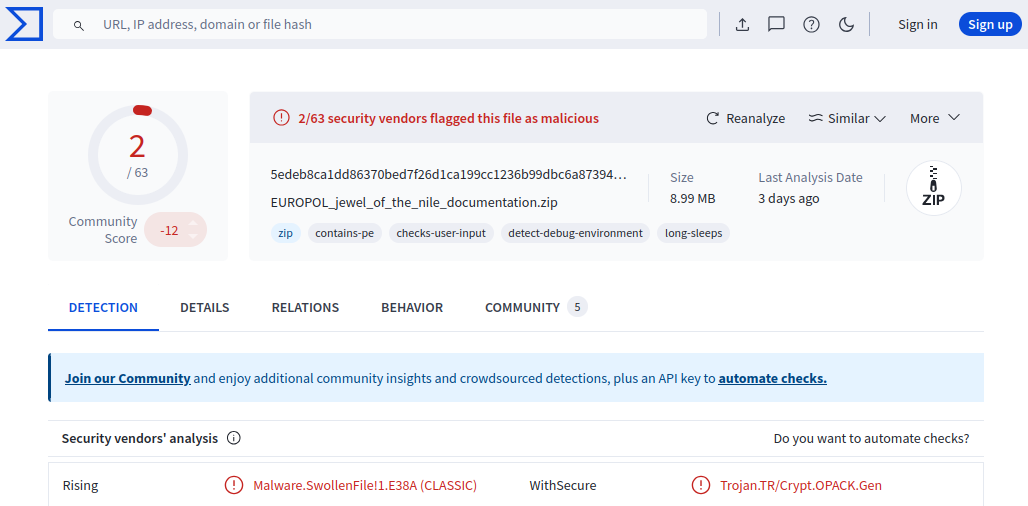1028x506 pixels.
Task: Click the detect-debug-environment tag
Action: tap(575, 233)
